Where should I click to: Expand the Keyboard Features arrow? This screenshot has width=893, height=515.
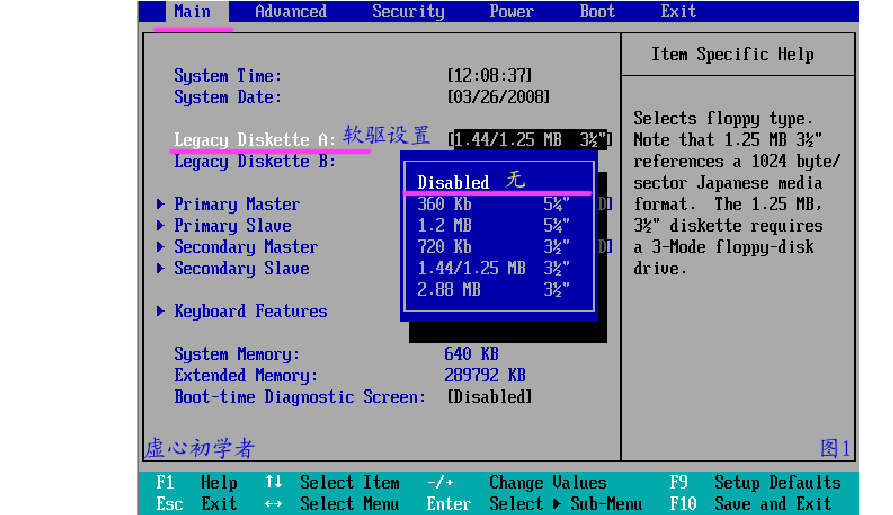161,311
